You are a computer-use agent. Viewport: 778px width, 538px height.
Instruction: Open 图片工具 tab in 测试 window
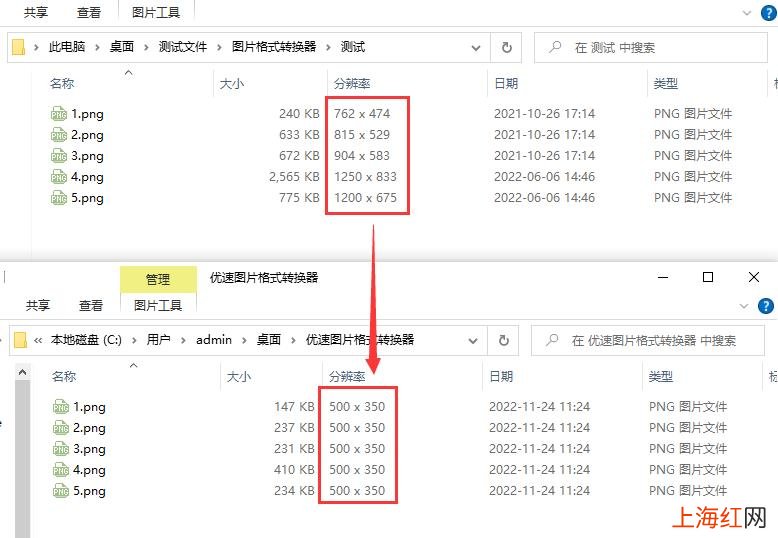[156, 12]
